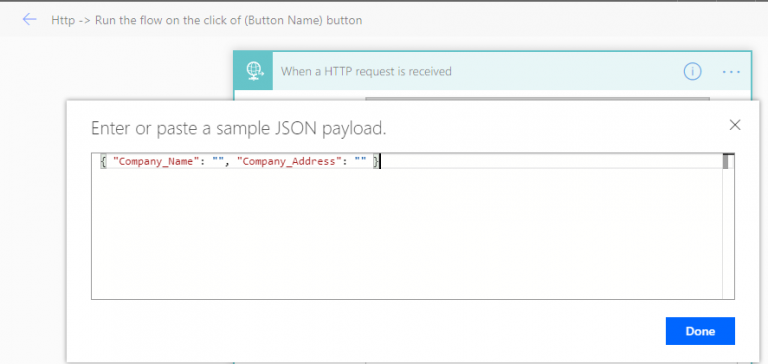Go back using the left arrow
The width and height of the screenshot is (768, 364).
(x=30, y=20)
